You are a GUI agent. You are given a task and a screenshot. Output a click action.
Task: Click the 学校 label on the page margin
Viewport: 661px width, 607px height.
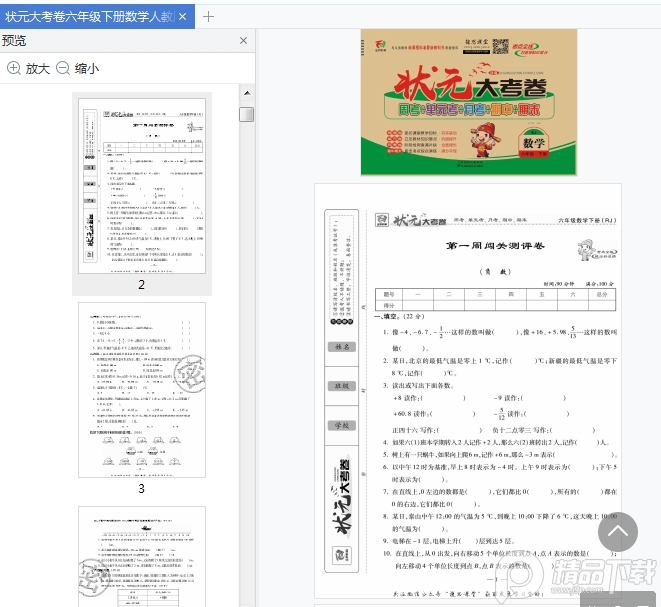[x=342, y=425]
